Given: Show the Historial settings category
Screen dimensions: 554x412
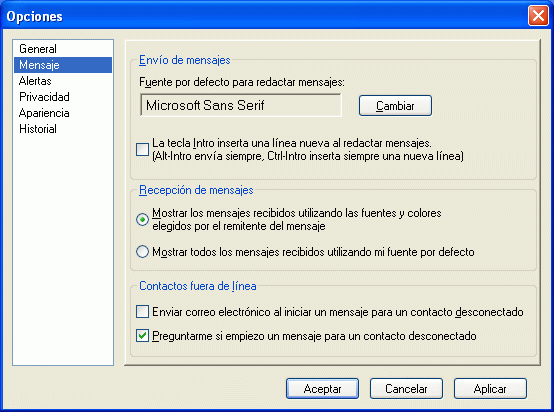Looking at the screenshot, I should click(63, 129).
